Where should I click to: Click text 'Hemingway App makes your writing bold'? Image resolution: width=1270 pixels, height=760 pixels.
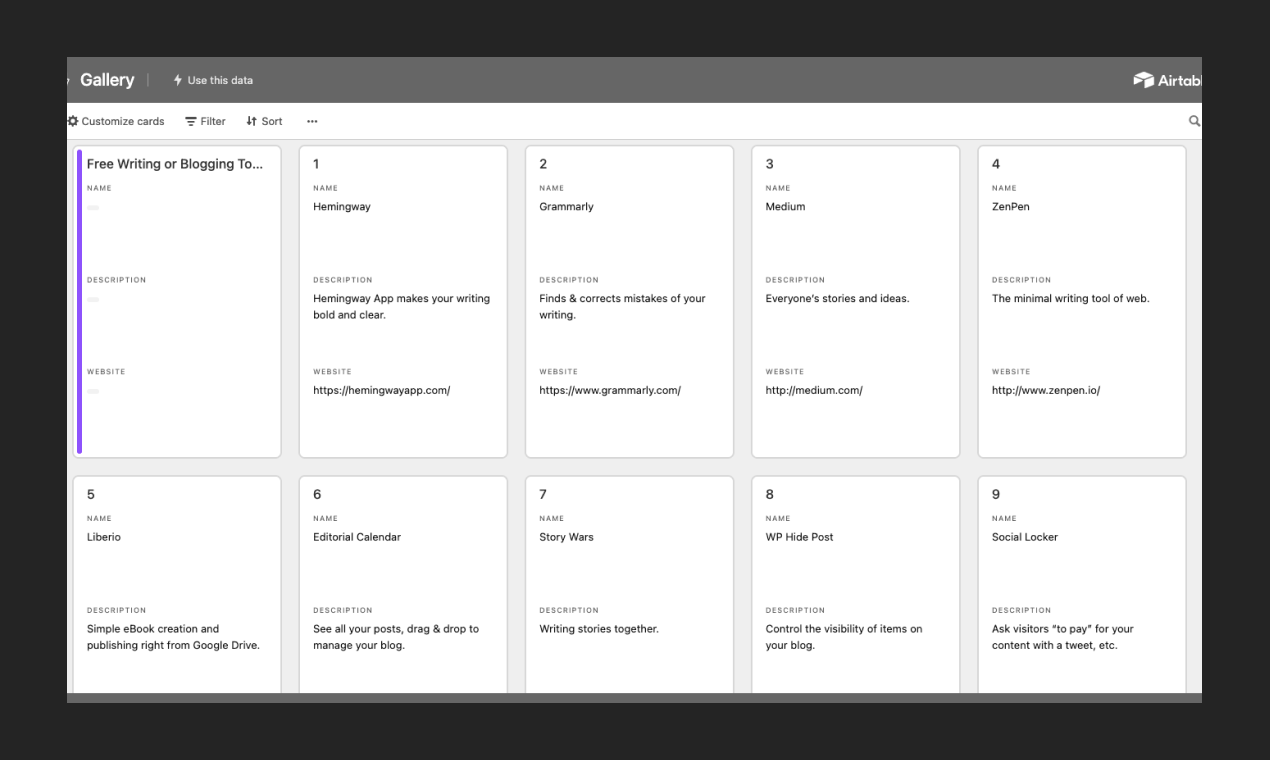[x=401, y=306]
